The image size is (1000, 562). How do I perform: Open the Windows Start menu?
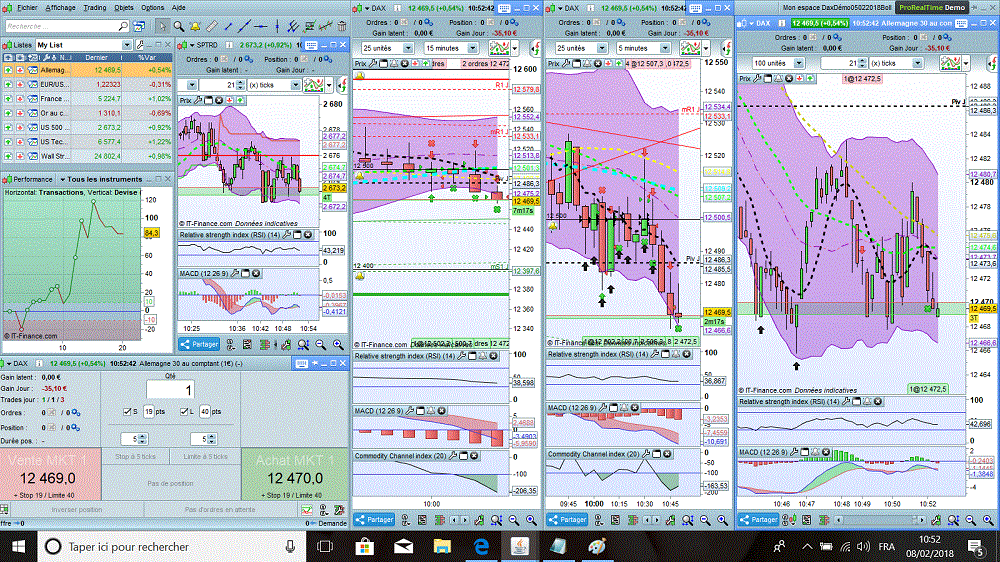click(18, 547)
